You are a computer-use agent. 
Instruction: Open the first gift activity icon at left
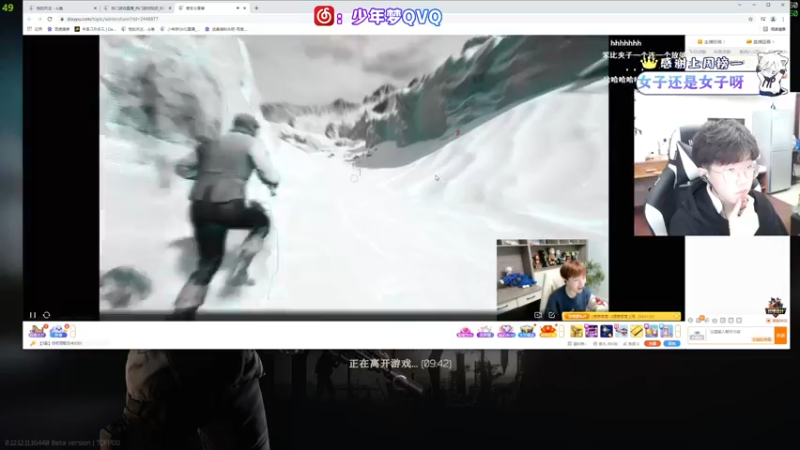tap(37, 332)
